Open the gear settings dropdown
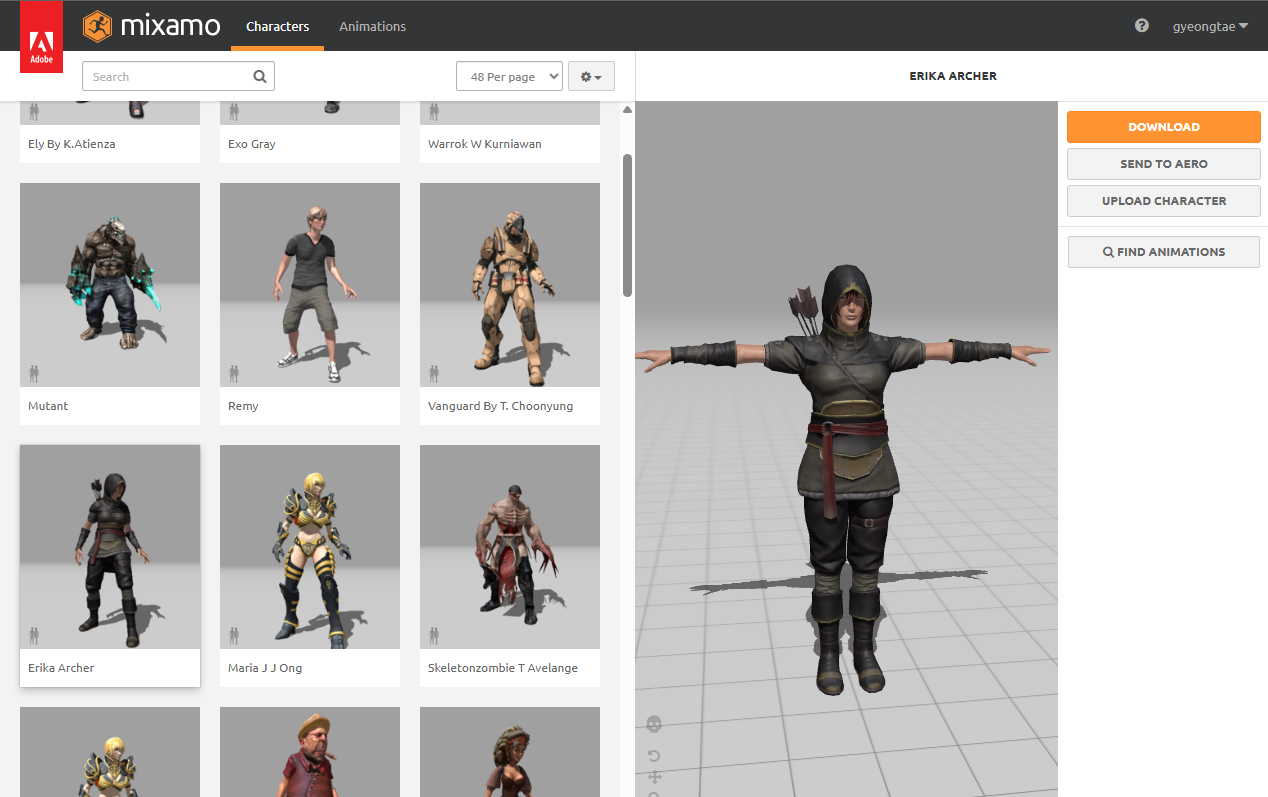Screen dimensions: 1268x797 click(591, 77)
